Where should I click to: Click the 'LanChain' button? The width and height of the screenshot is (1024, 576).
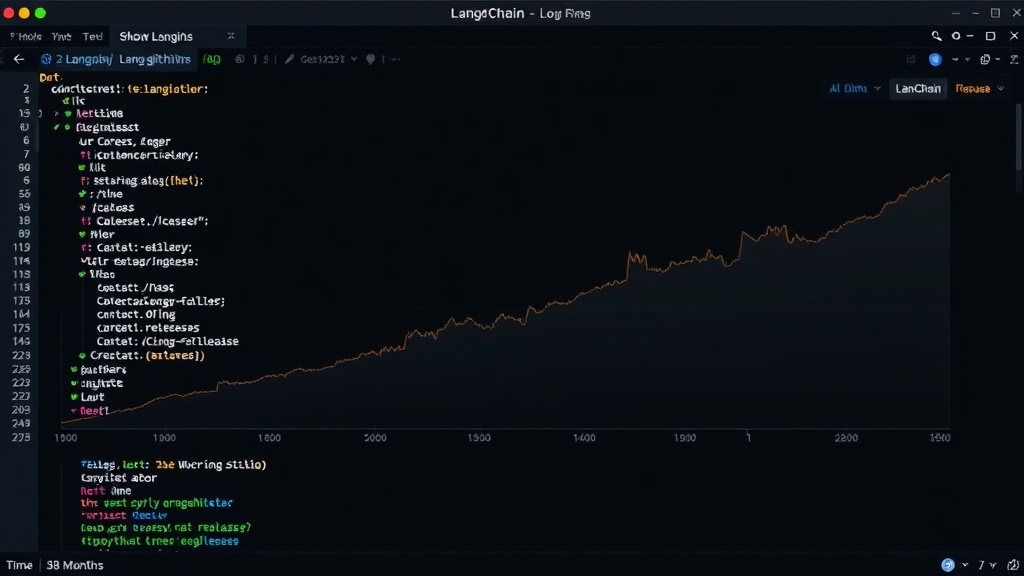point(918,89)
